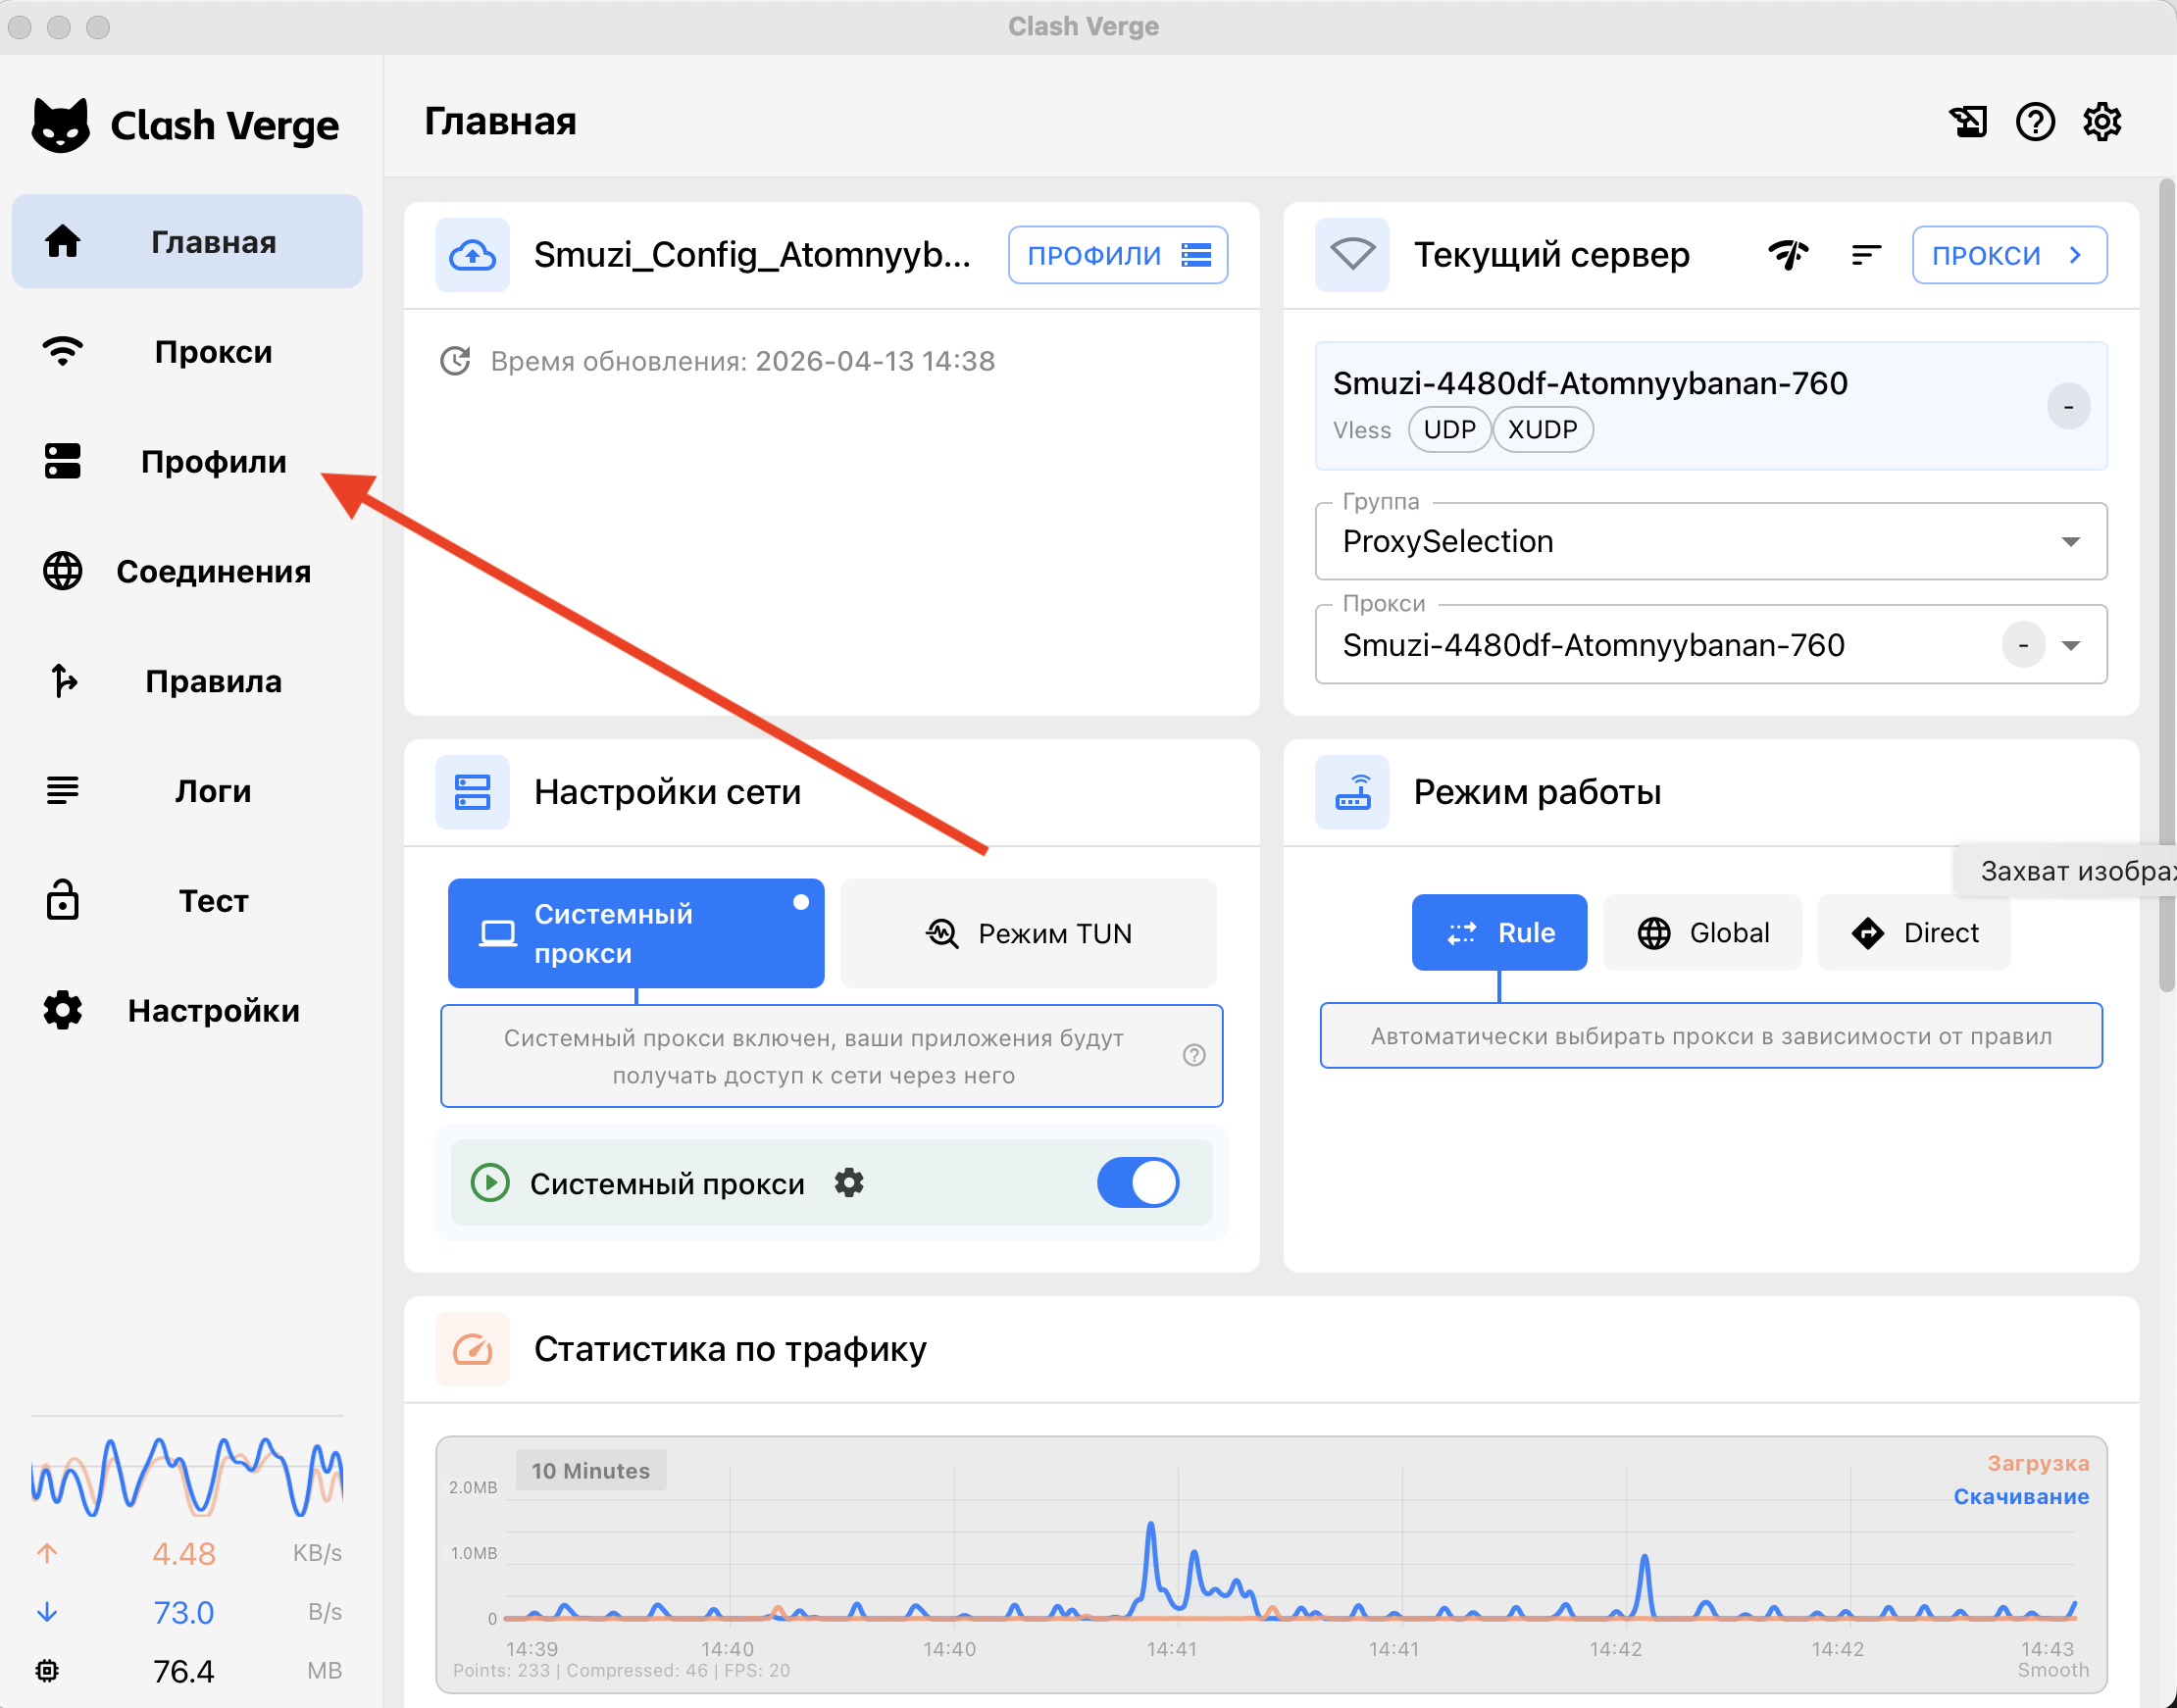Open home settings gear in header
This screenshot has height=1708, width=2177.
click(x=2102, y=122)
